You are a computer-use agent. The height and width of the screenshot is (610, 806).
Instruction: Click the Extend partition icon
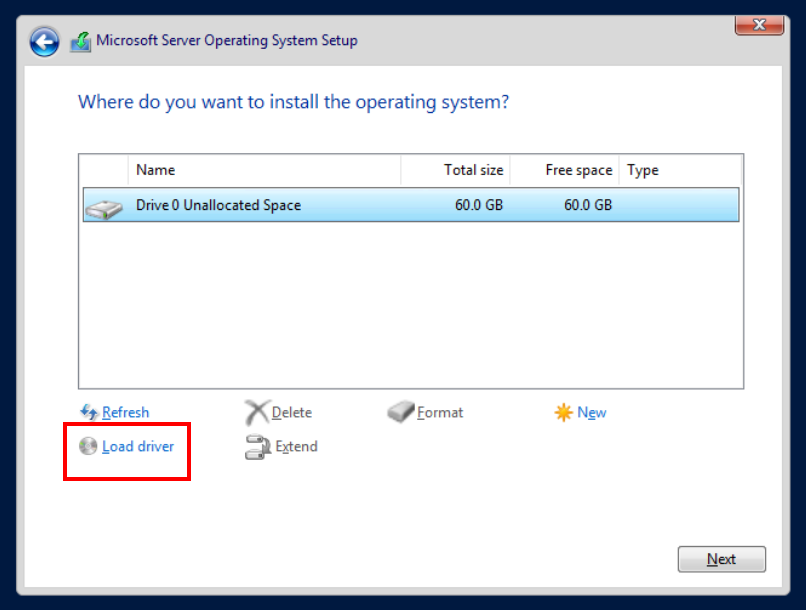point(258,447)
